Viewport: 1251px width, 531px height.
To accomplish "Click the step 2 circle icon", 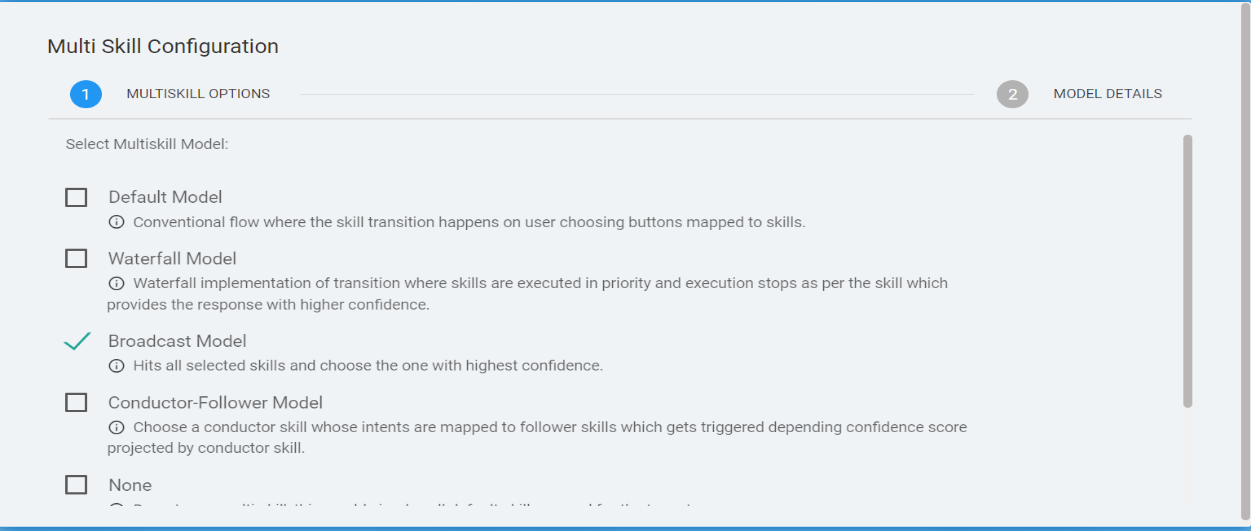I will coord(1012,94).
